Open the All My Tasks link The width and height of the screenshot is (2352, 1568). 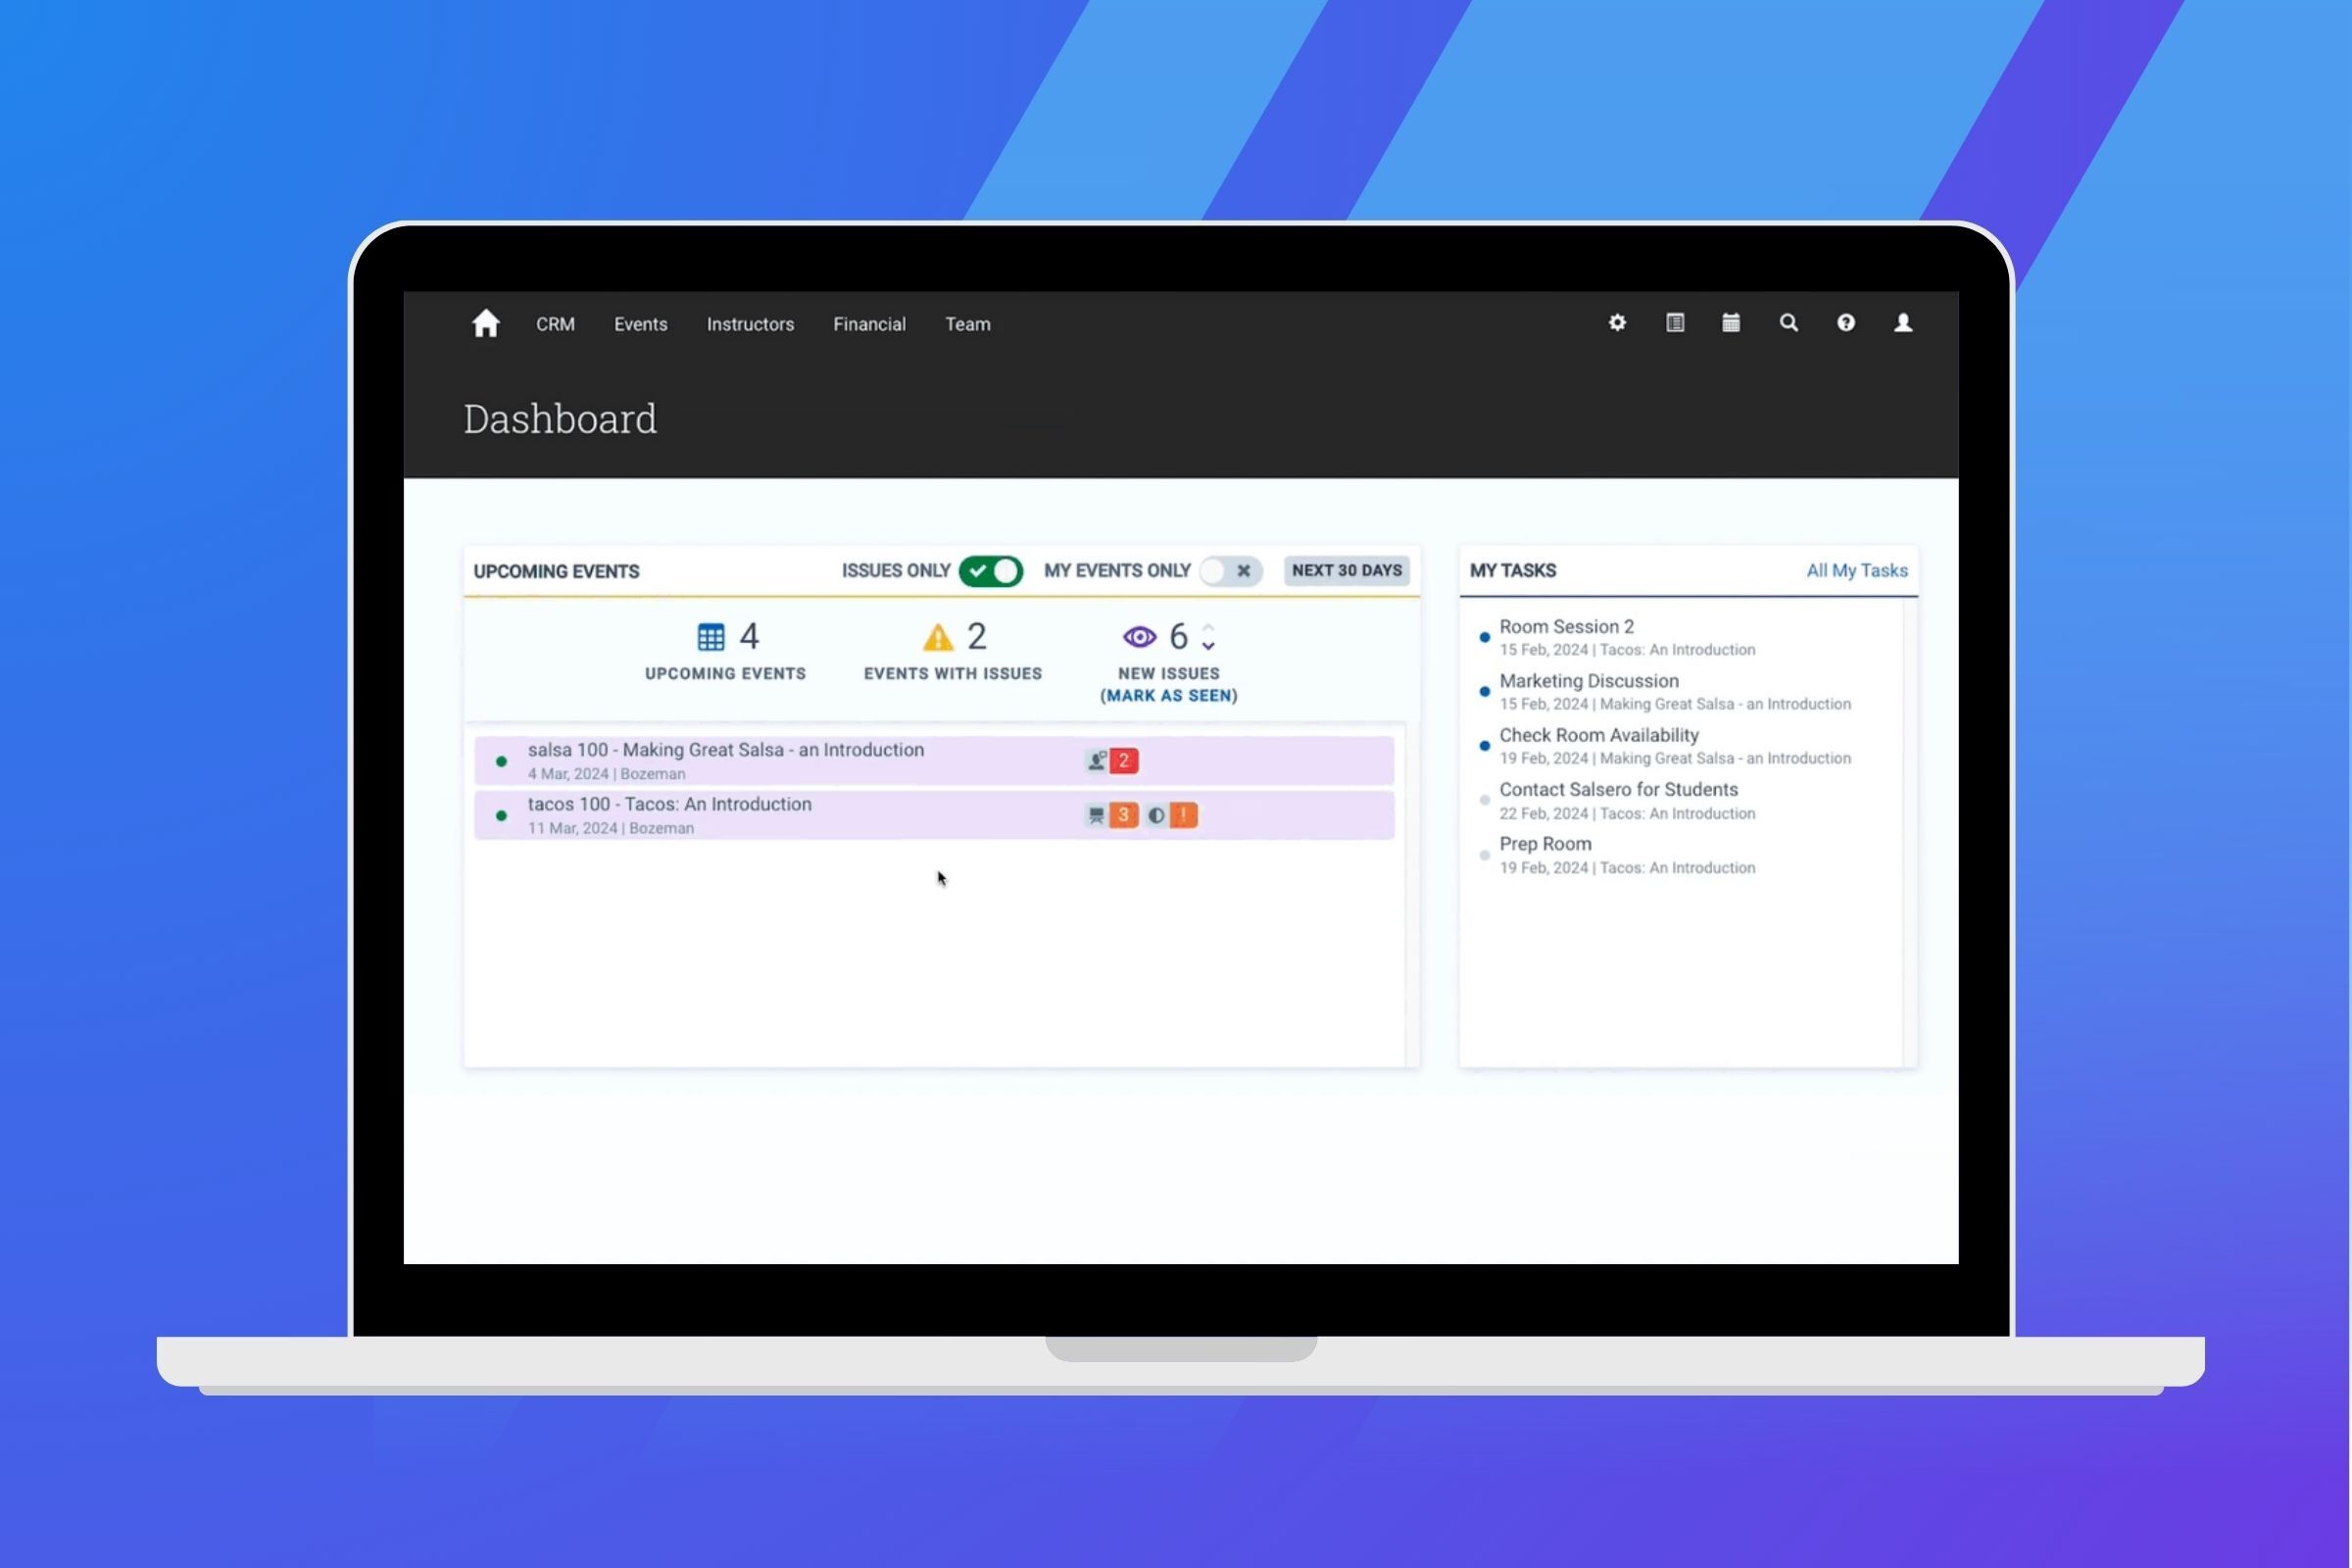tap(1856, 570)
